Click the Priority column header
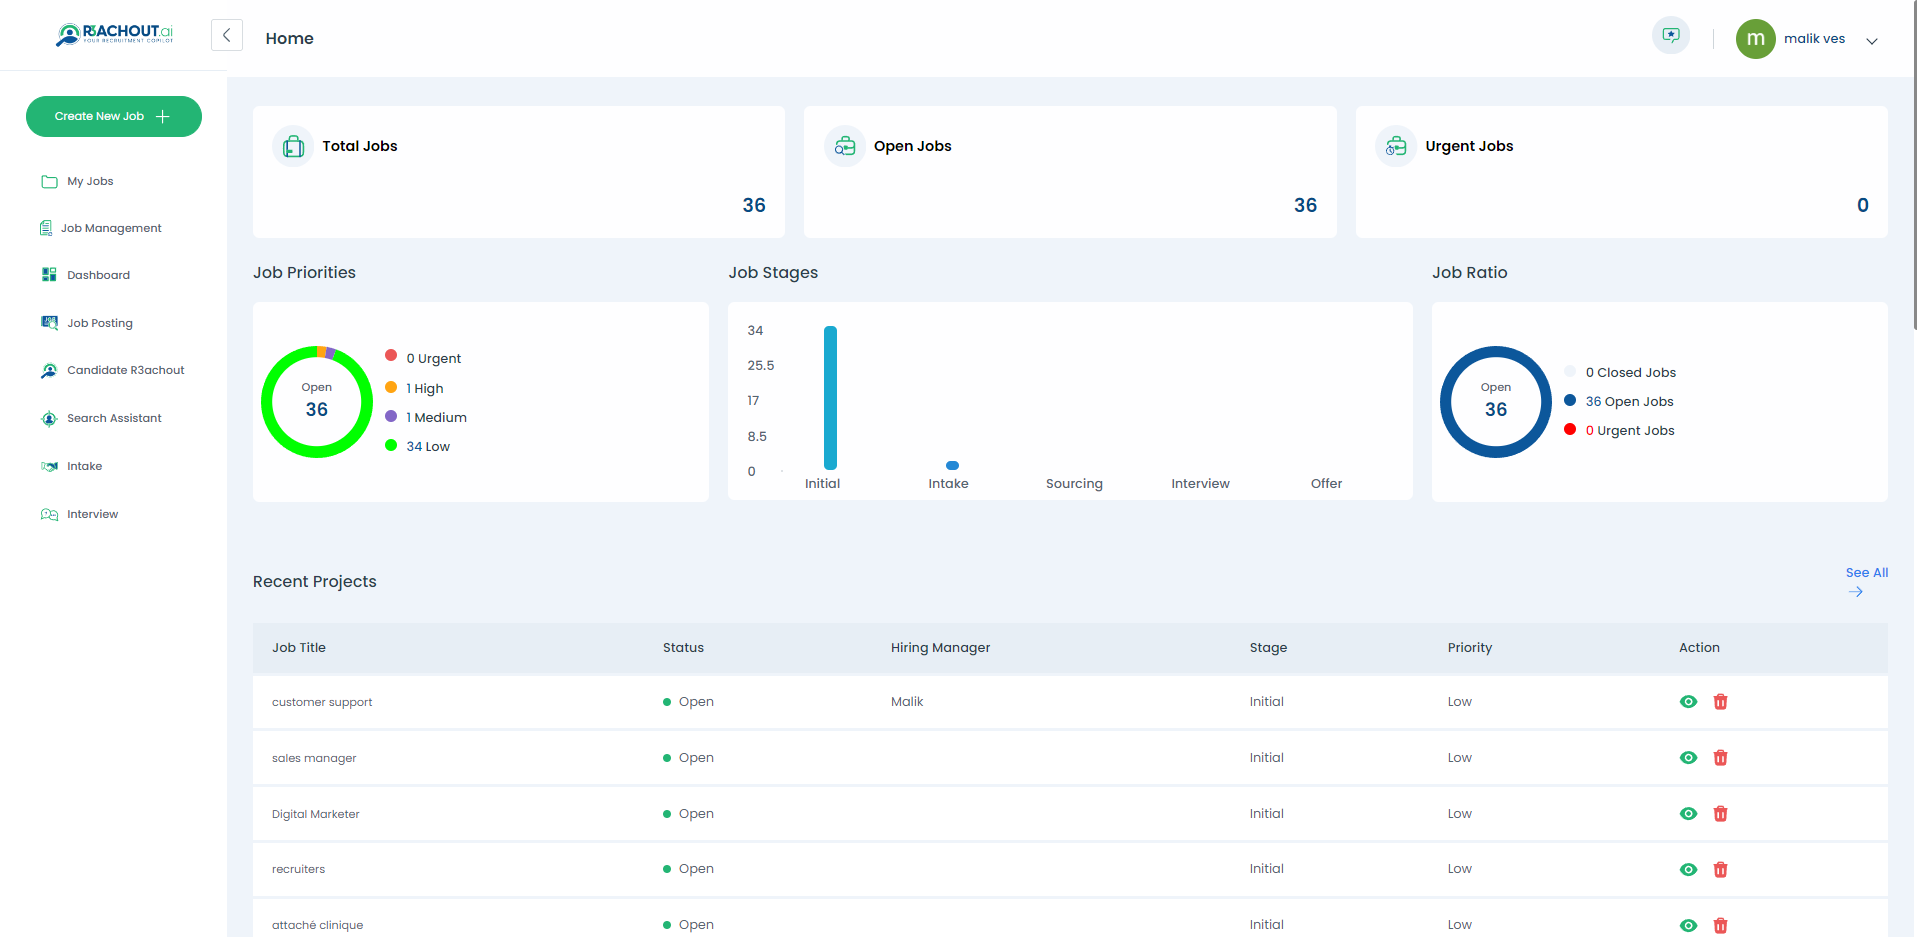Screen dimensions: 1917x937 (x=1470, y=647)
